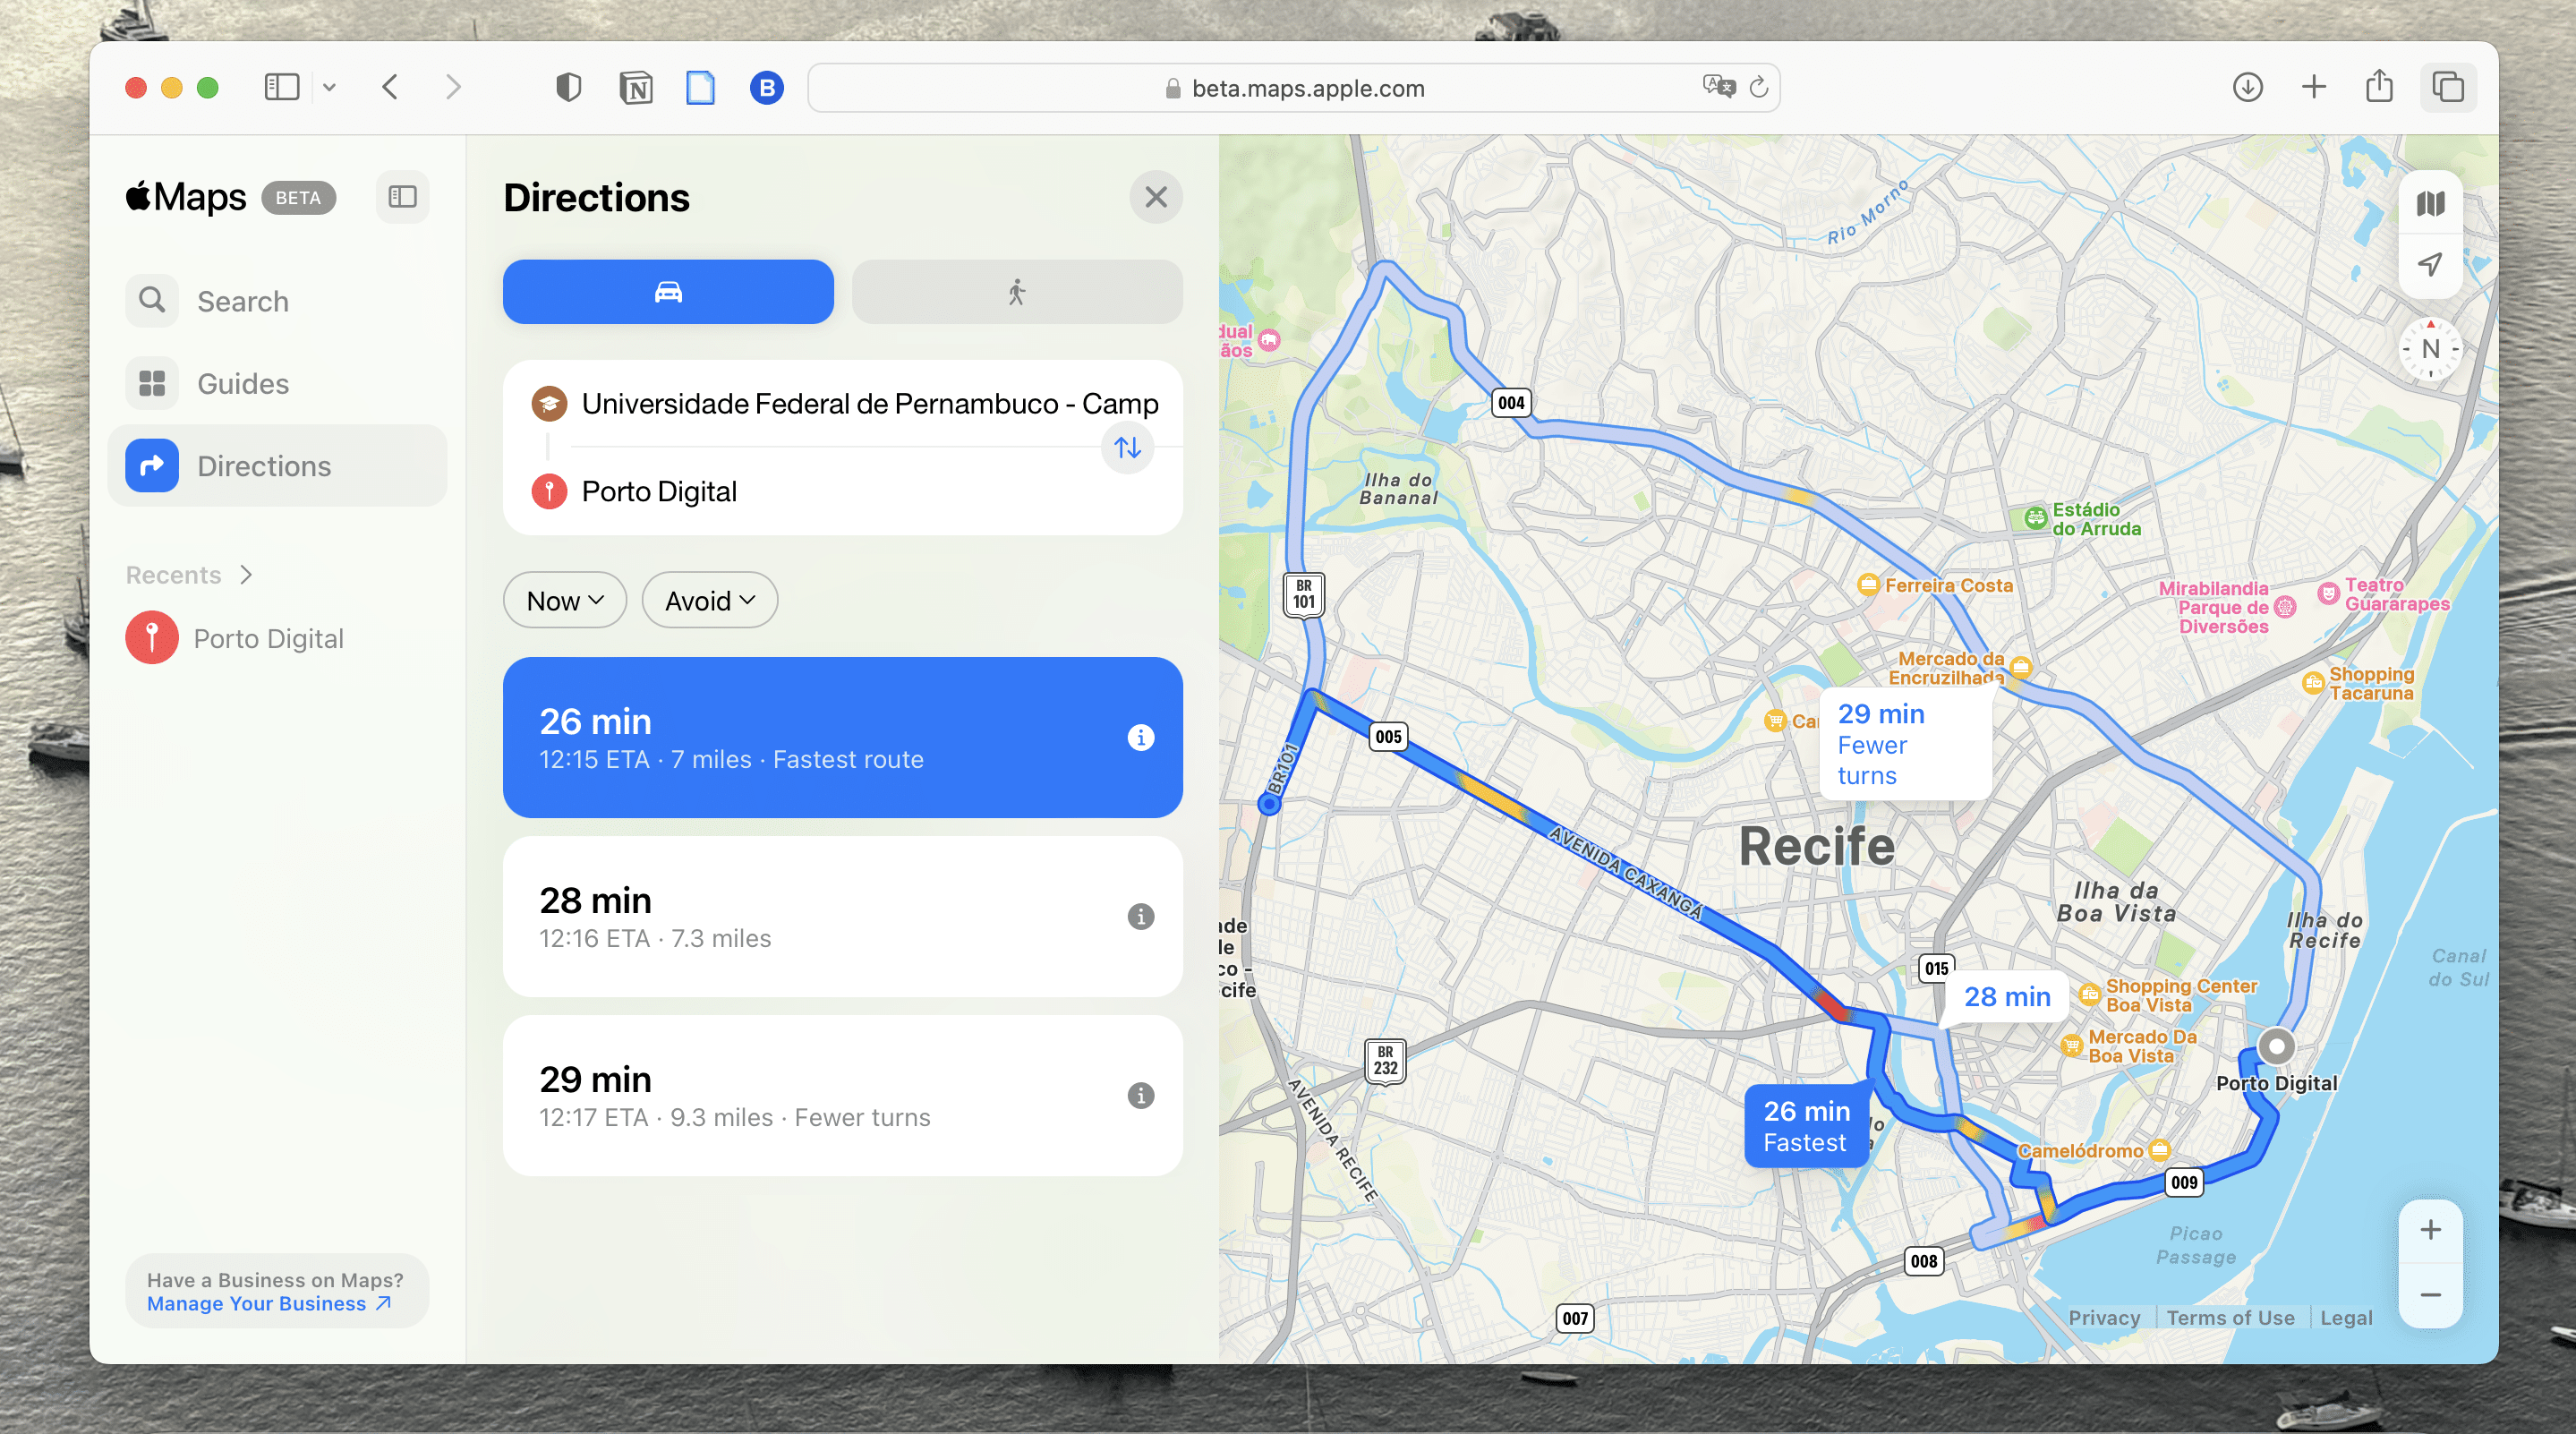Open the Directions sidebar item
This screenshot has width=2576, height=1434.
[x=263, y=465]
